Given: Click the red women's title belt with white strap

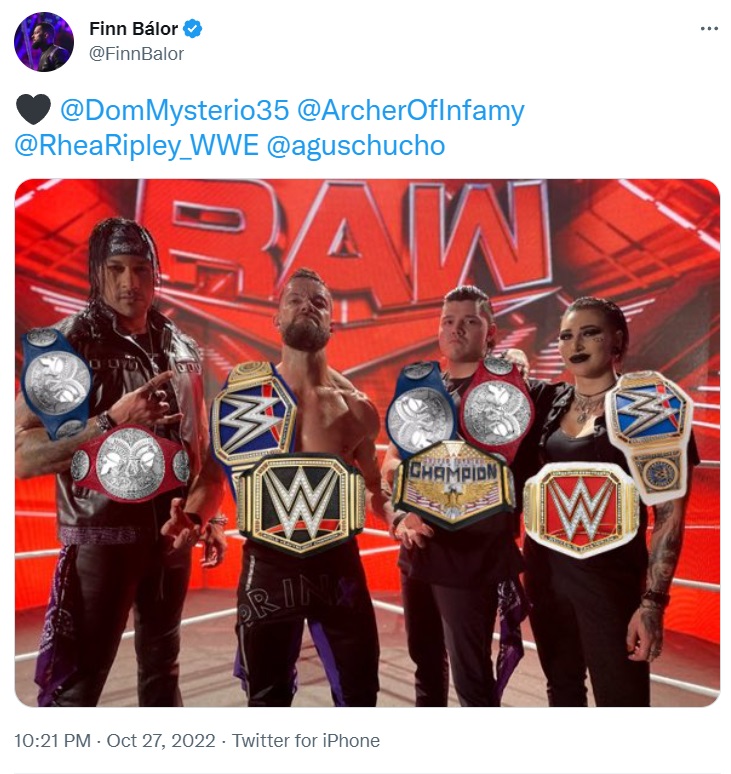Looking at the screenshot, I should pos(581,510).
